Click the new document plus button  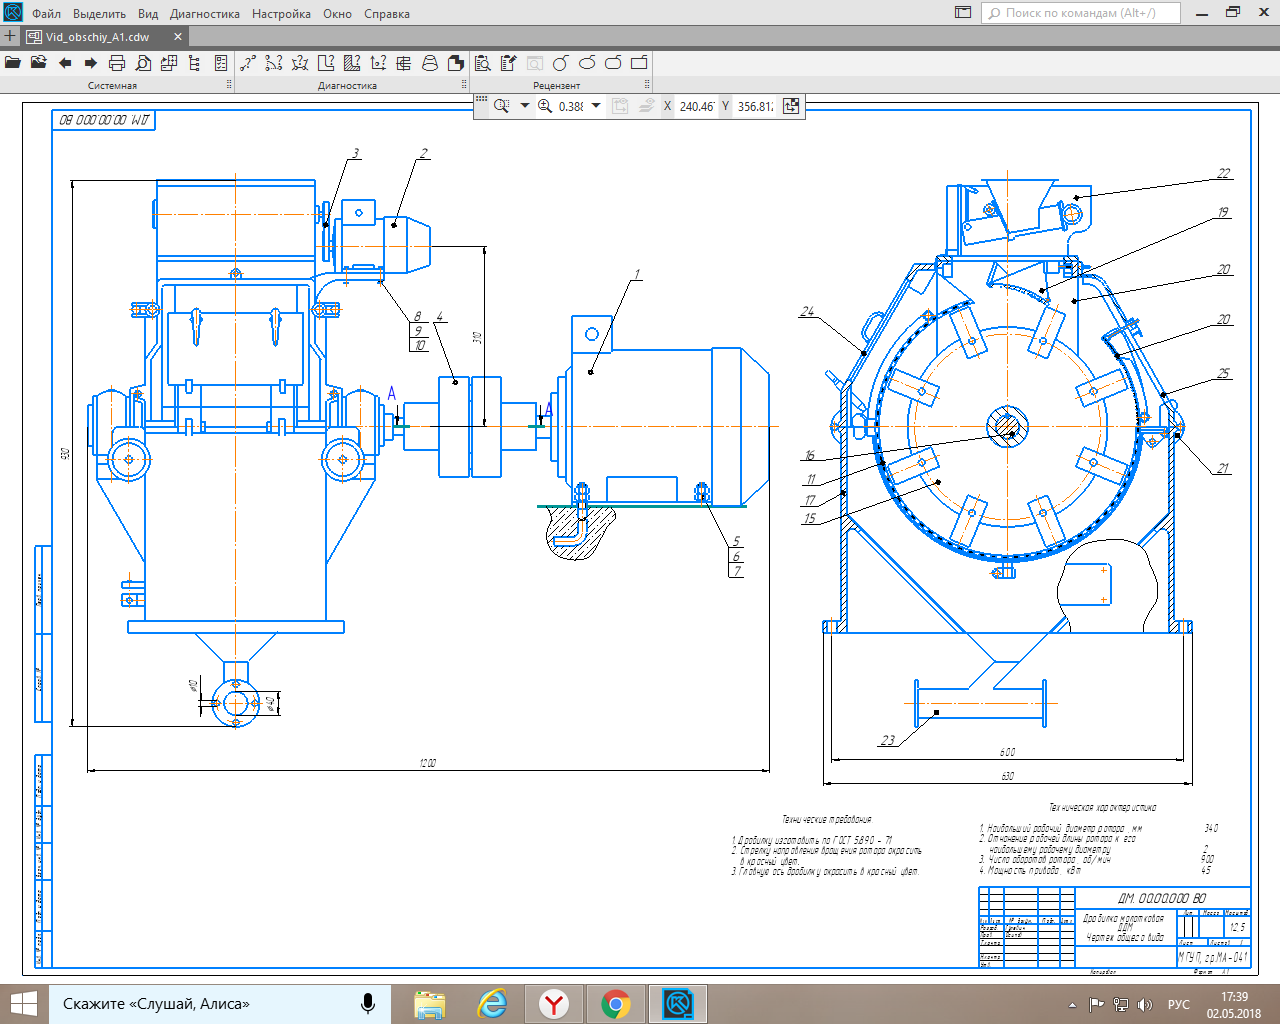tap(10, 37)
